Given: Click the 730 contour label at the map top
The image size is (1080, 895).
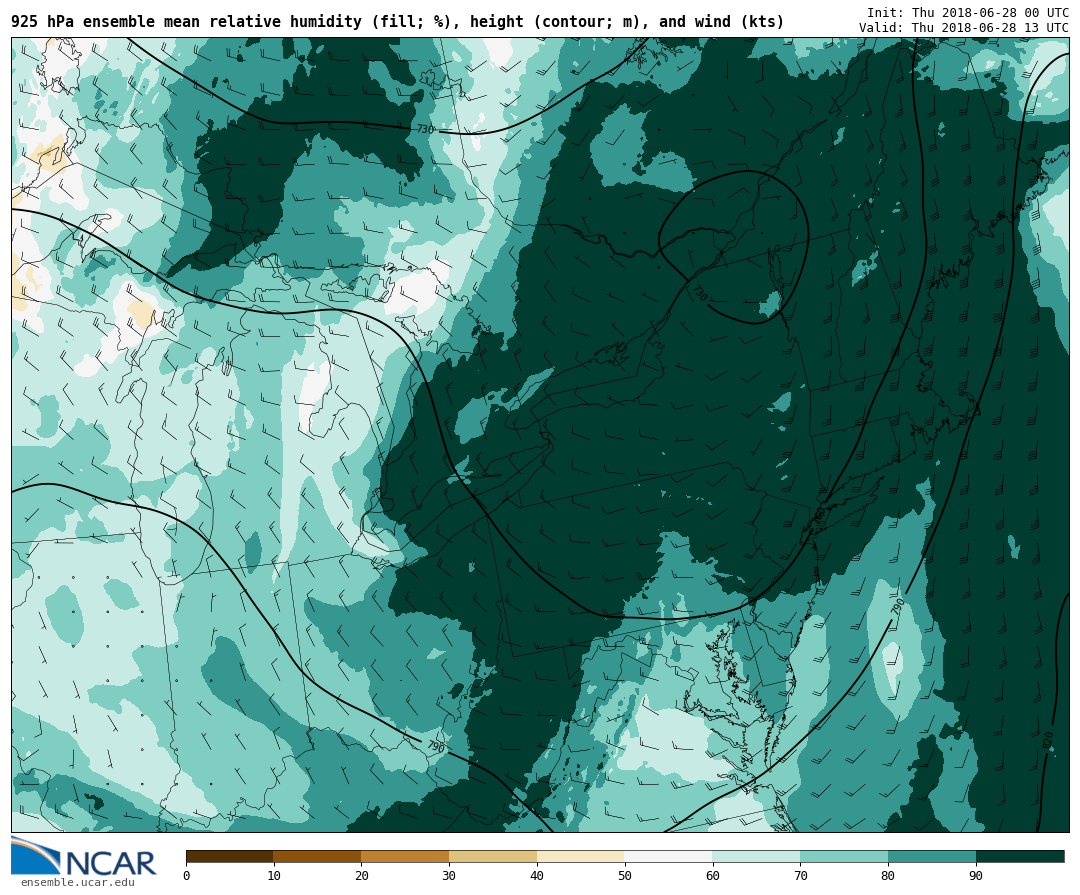Looking at the screenshot, I should 426,129.
